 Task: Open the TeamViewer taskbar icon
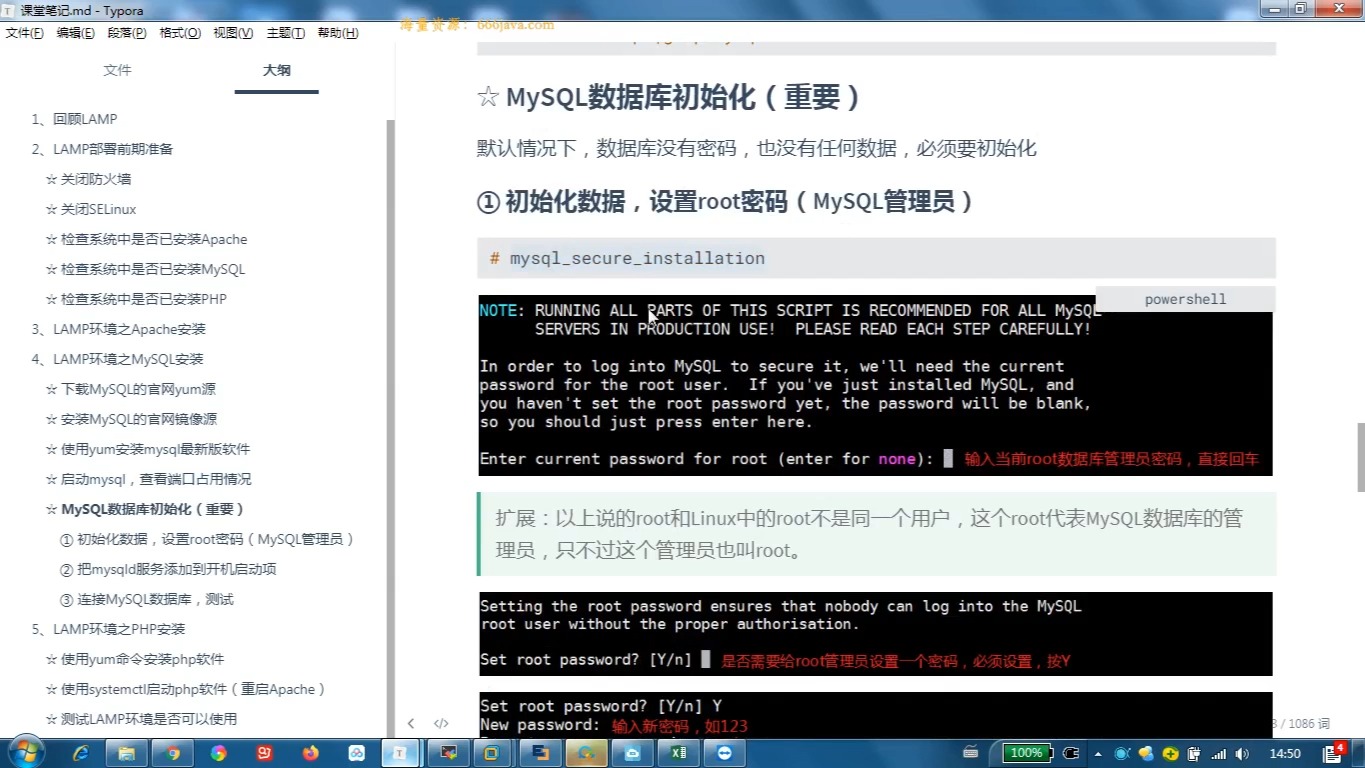pyautogui.click(x=724, y=753)
